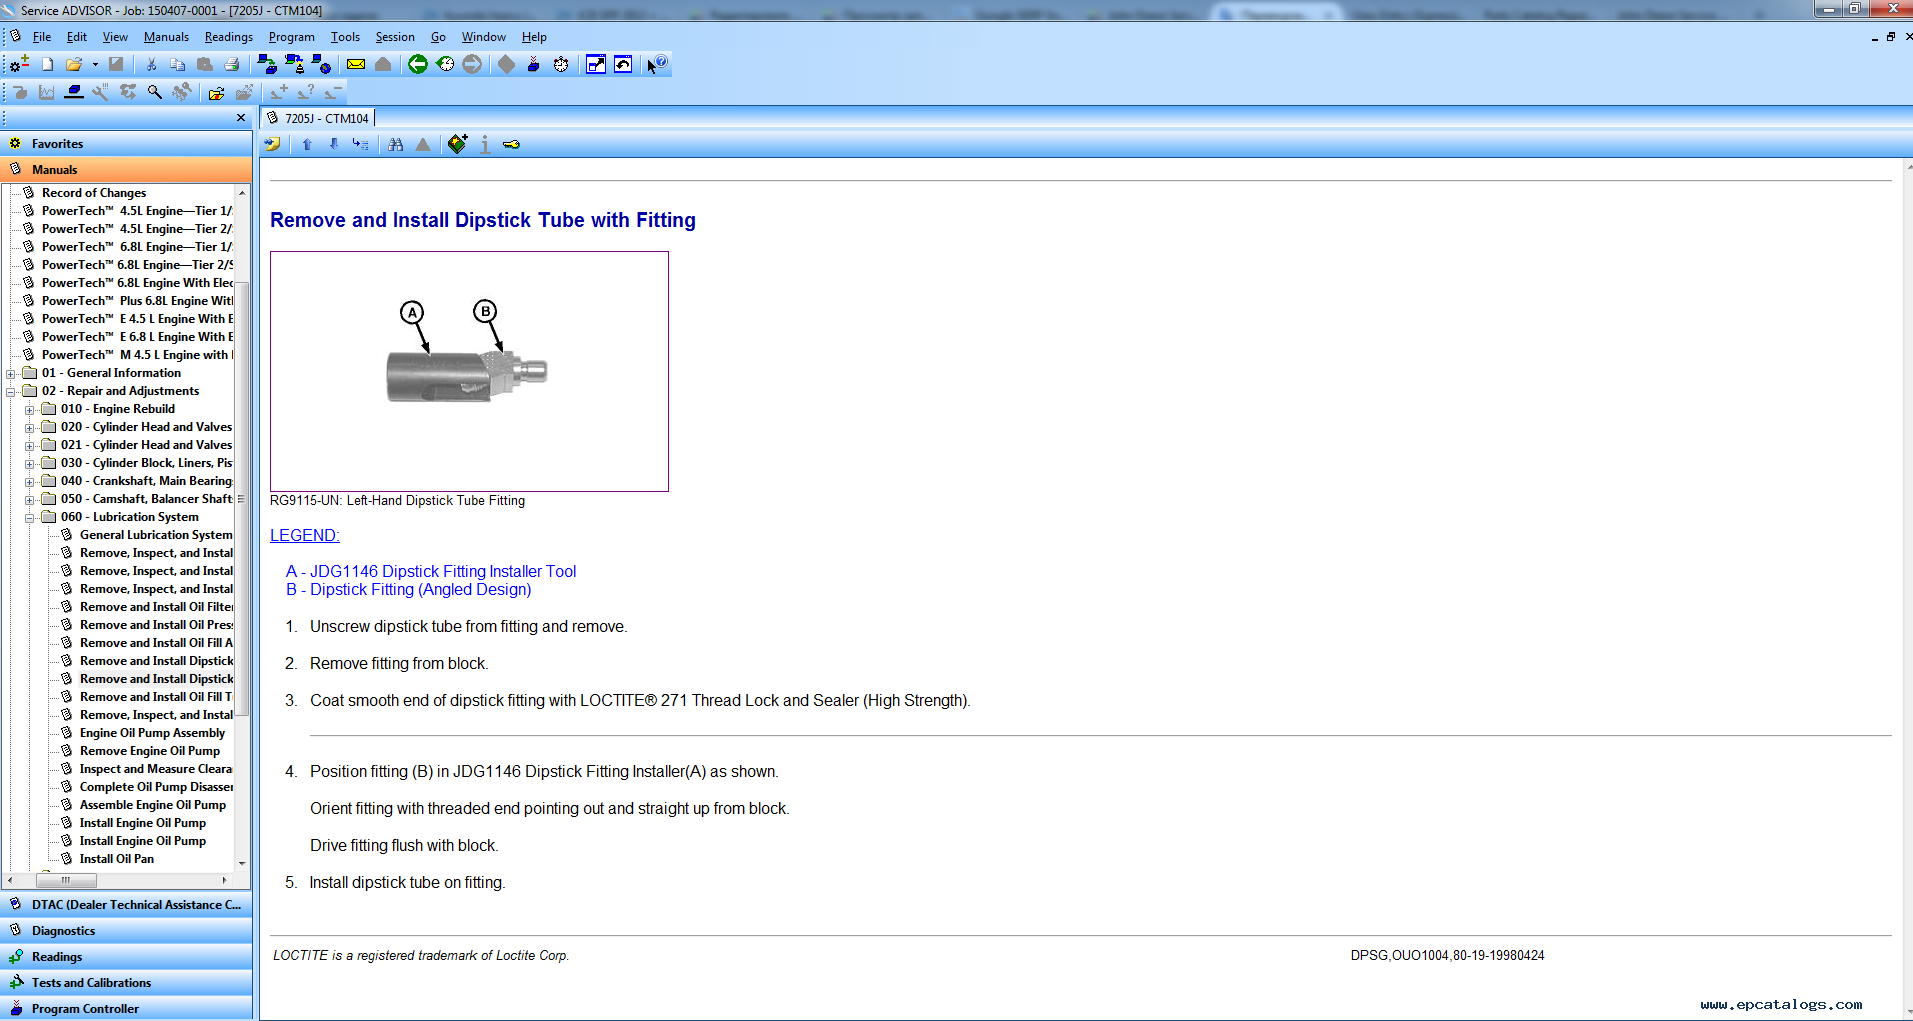Select General Lubrication System tree item
Screen dimensions: 1913x1021
[x=156, y=535]
